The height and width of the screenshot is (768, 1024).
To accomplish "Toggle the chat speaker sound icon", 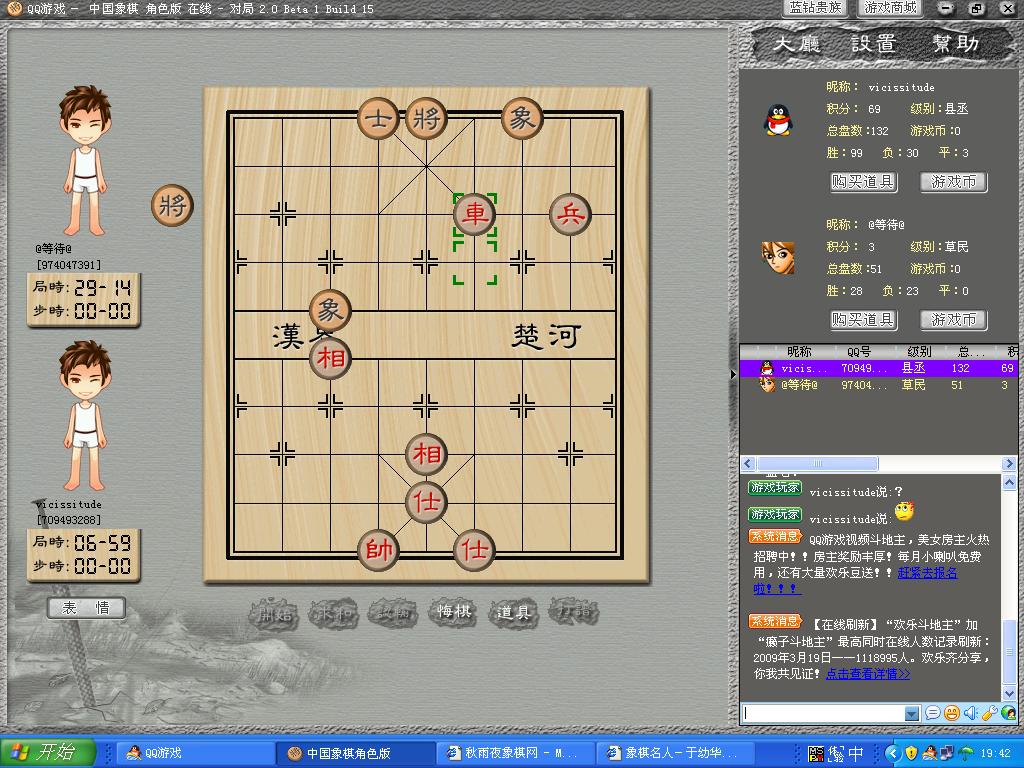I will [x=970, y=713].
